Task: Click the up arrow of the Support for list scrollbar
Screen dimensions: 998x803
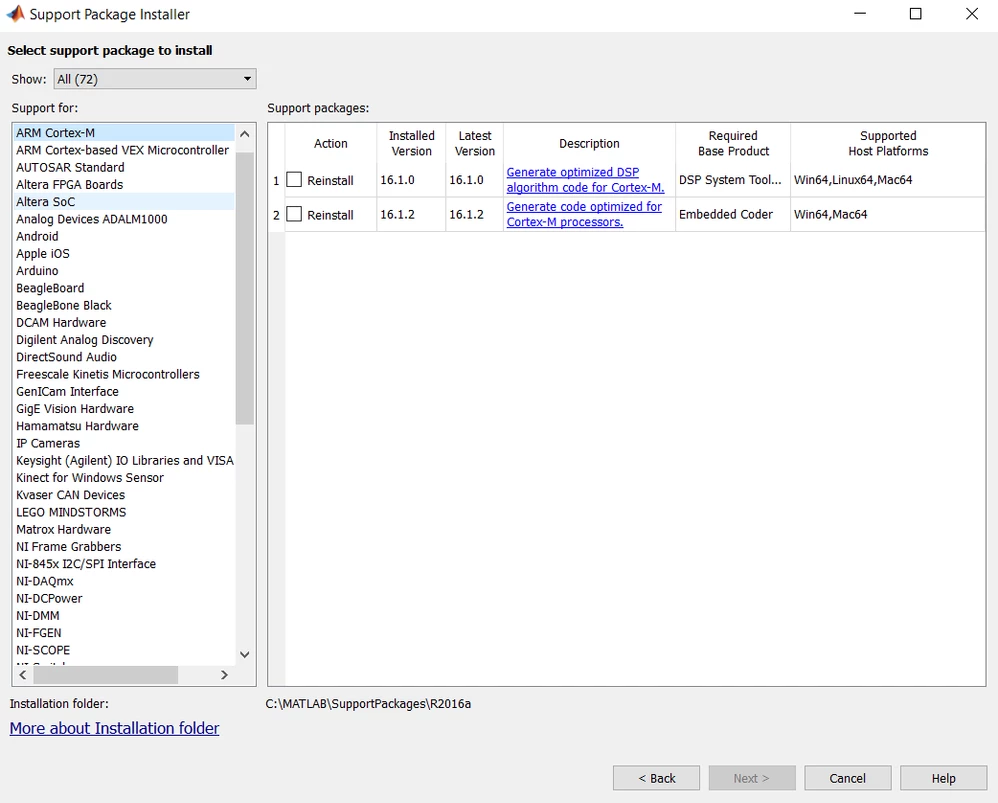Action: click(244, 134)
